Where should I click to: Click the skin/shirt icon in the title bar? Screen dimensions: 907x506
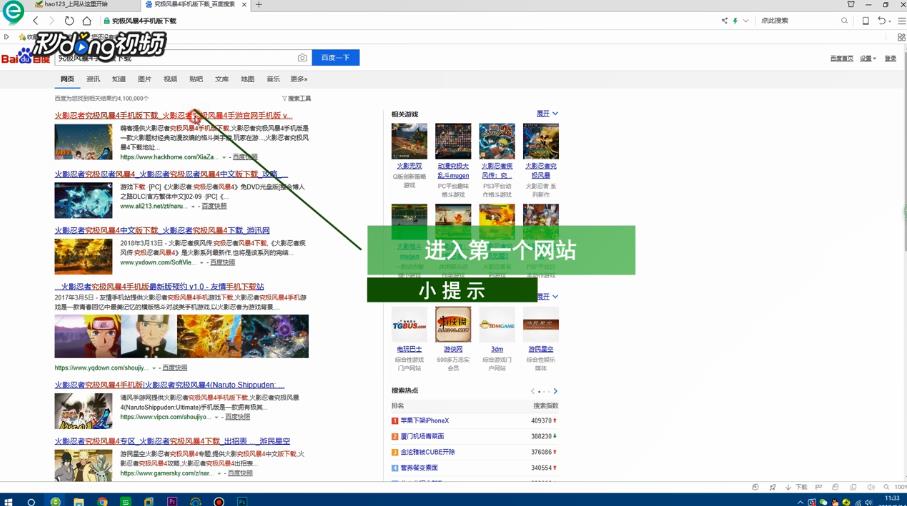point(851,4)
